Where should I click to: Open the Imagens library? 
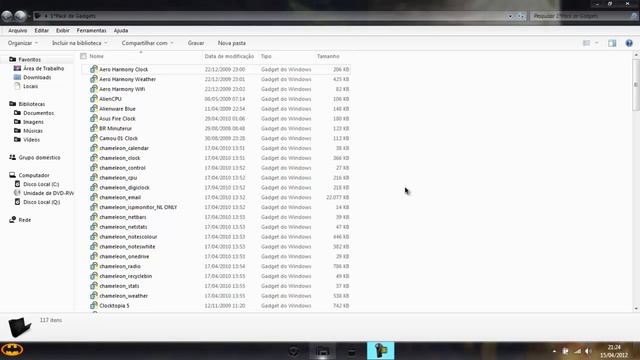click(x=33, y=122)
